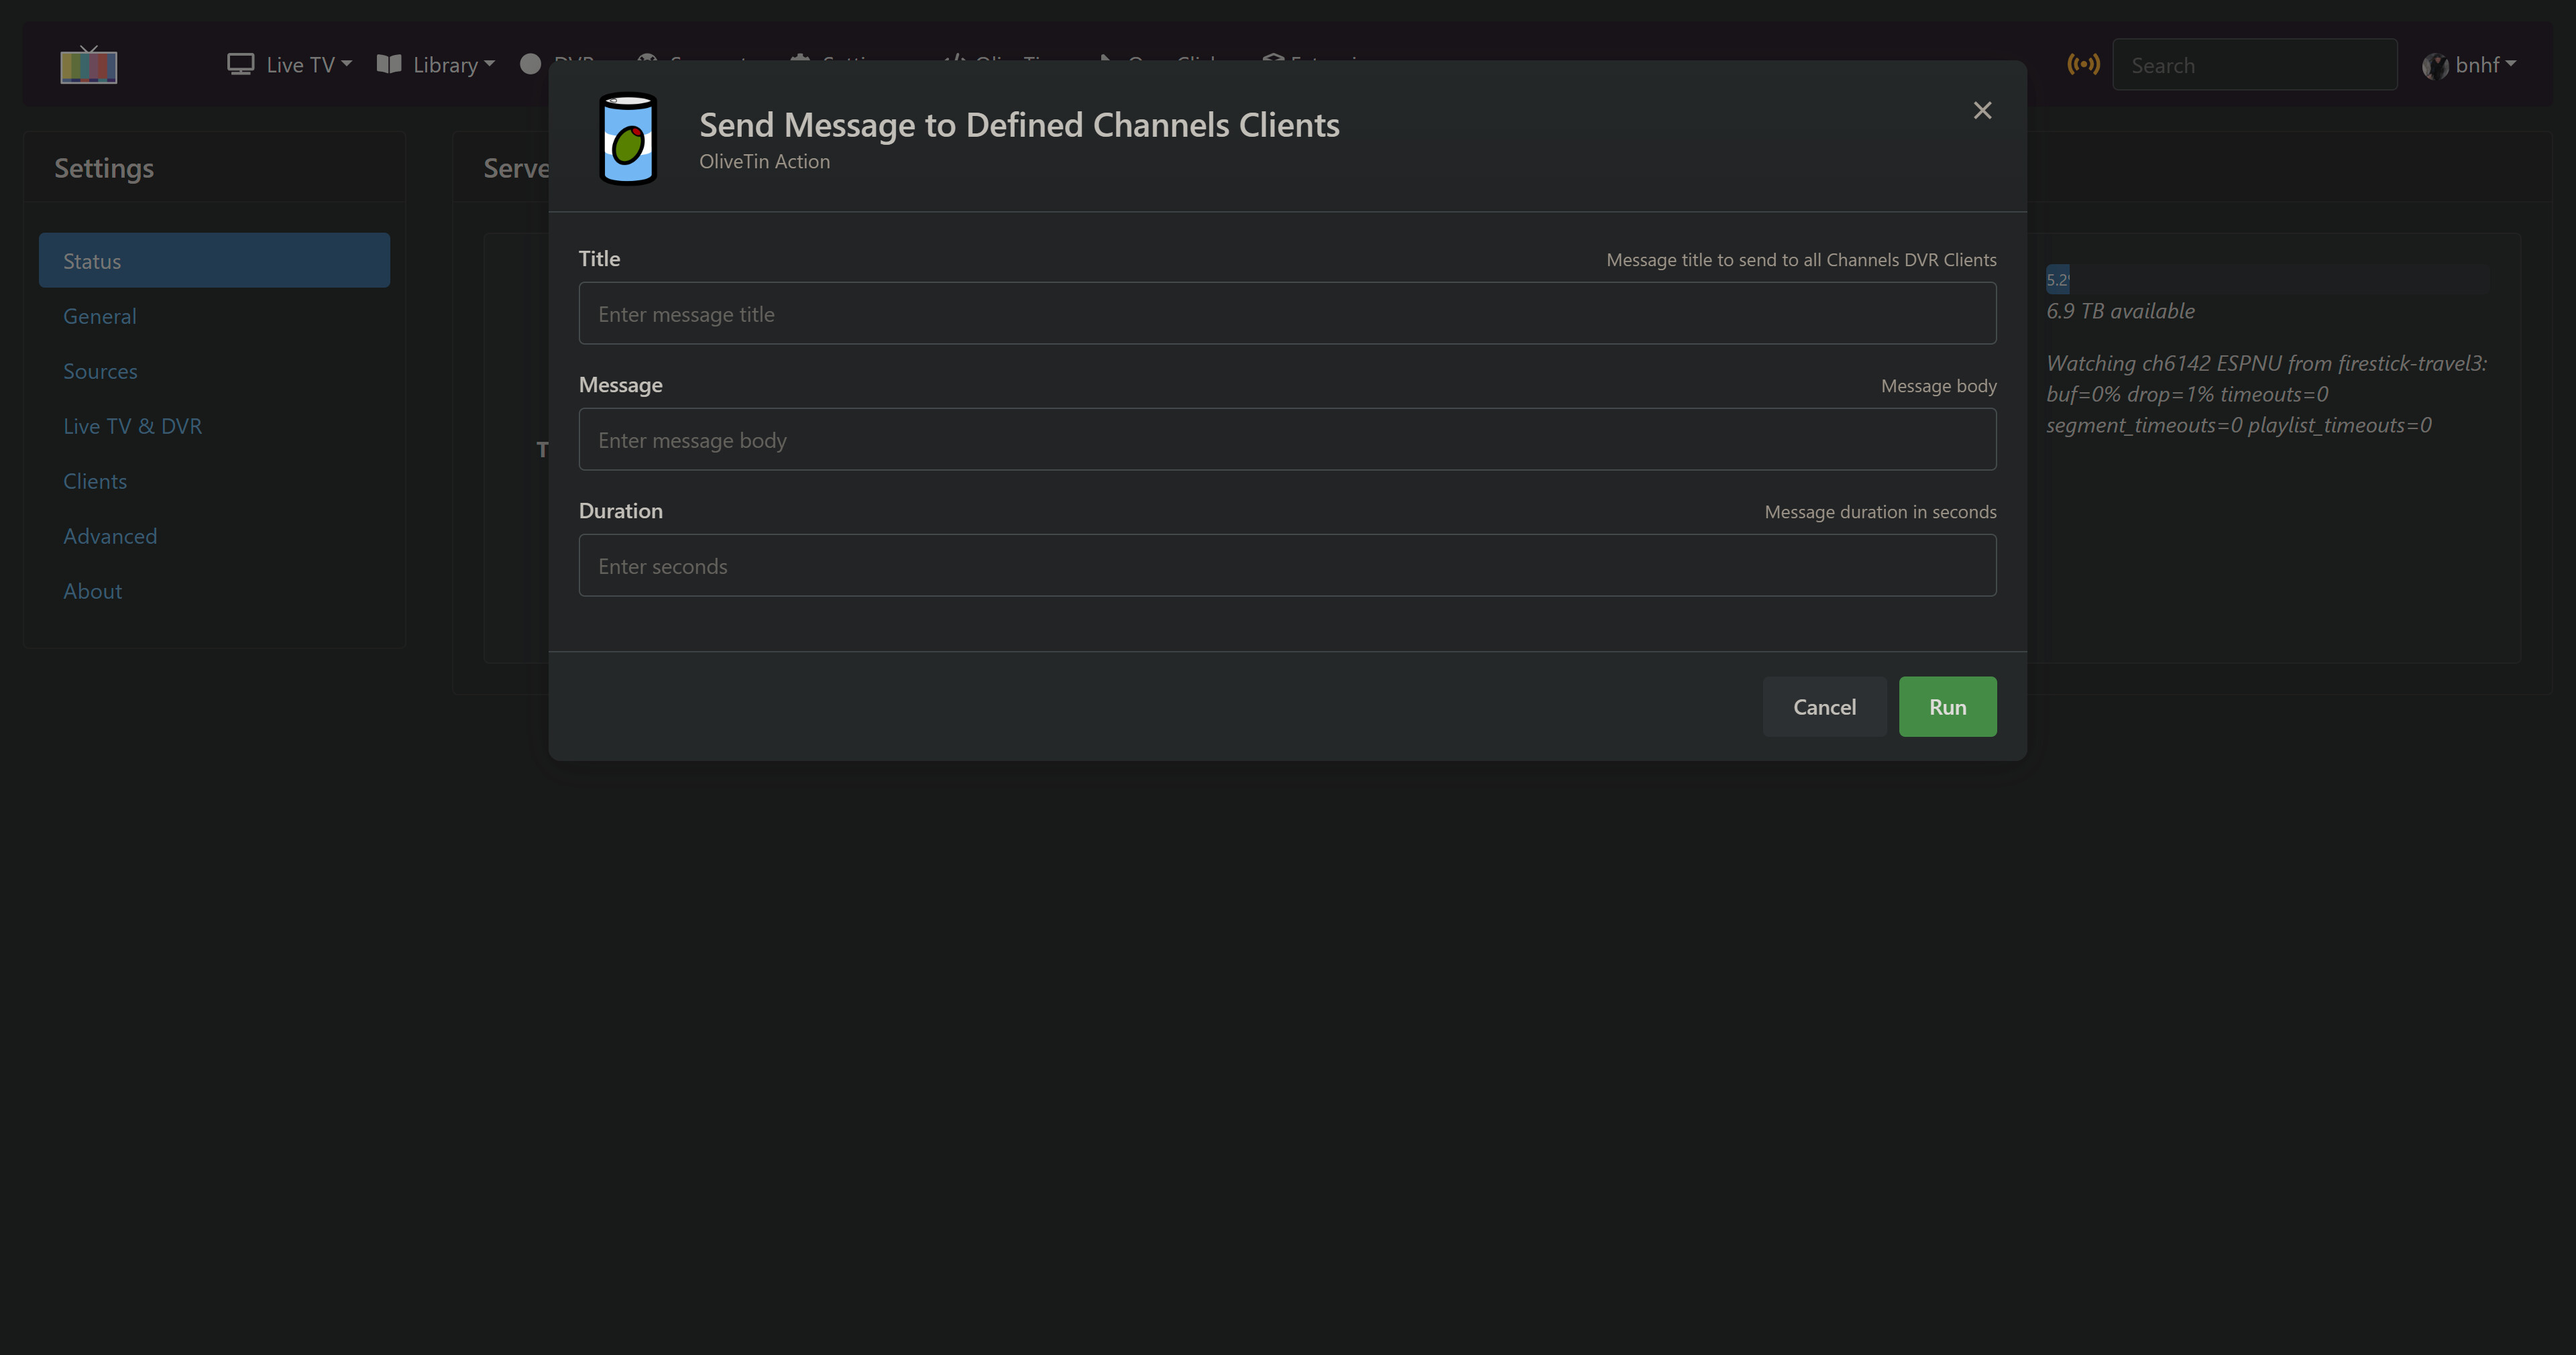The image size is (2576, 1355).
Task: Click the Channels TV logo icon
Action: pyautogui.click(x=88, y=65)
